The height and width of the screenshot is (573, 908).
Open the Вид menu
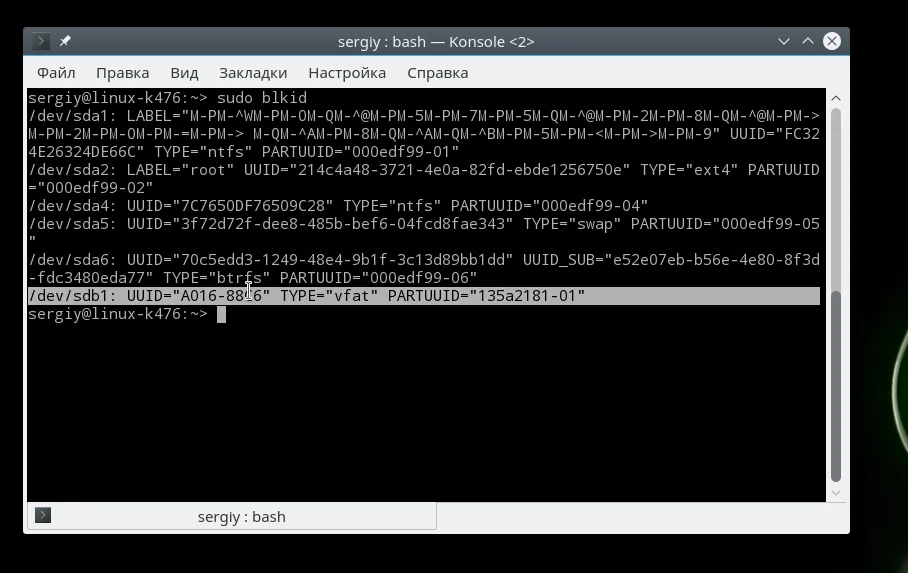point(184,73)
